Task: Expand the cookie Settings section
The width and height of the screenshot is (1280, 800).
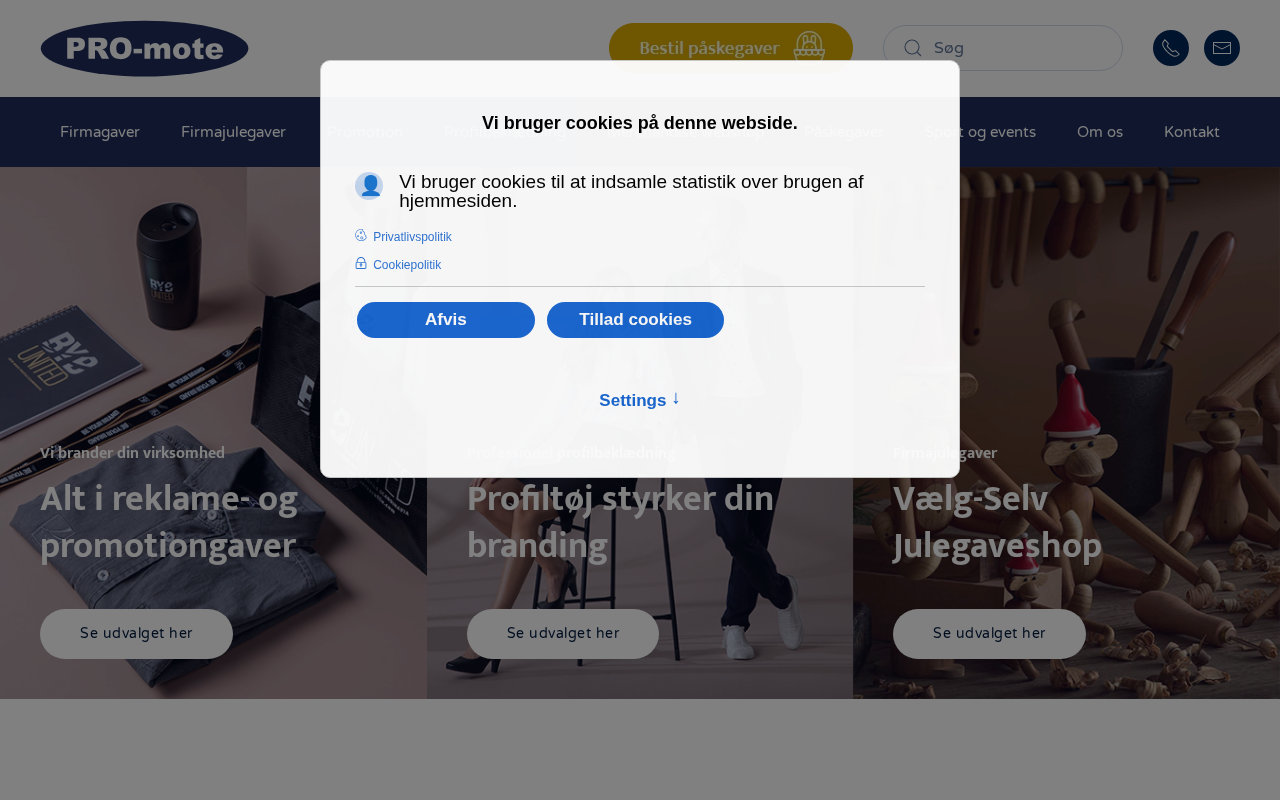Action: coord(640,400)
